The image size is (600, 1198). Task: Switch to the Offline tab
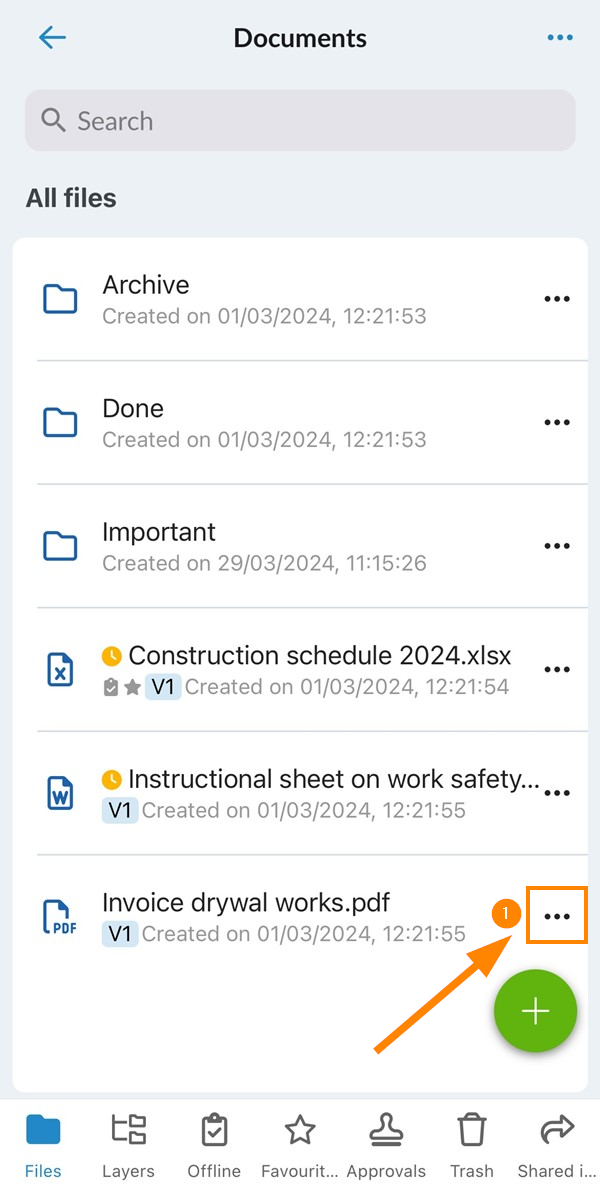tap(214, 1146)
